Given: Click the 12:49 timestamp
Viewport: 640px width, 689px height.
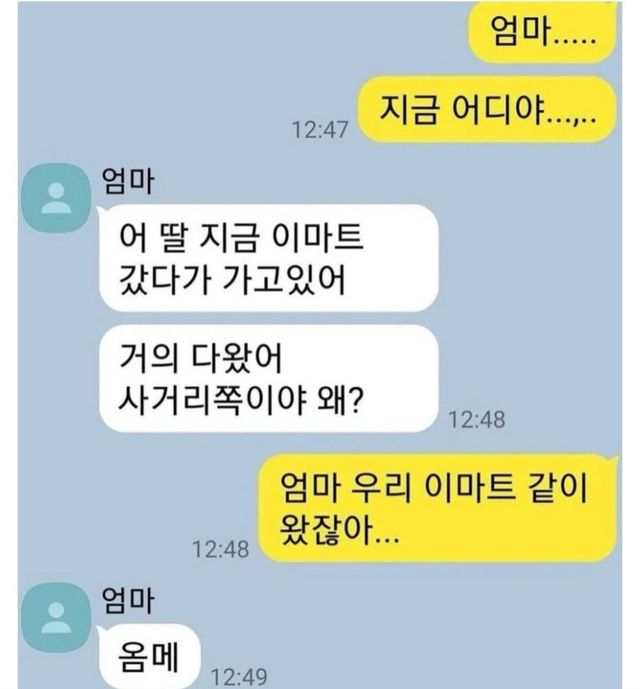Looking at the screenshot, I should (239, 677).
